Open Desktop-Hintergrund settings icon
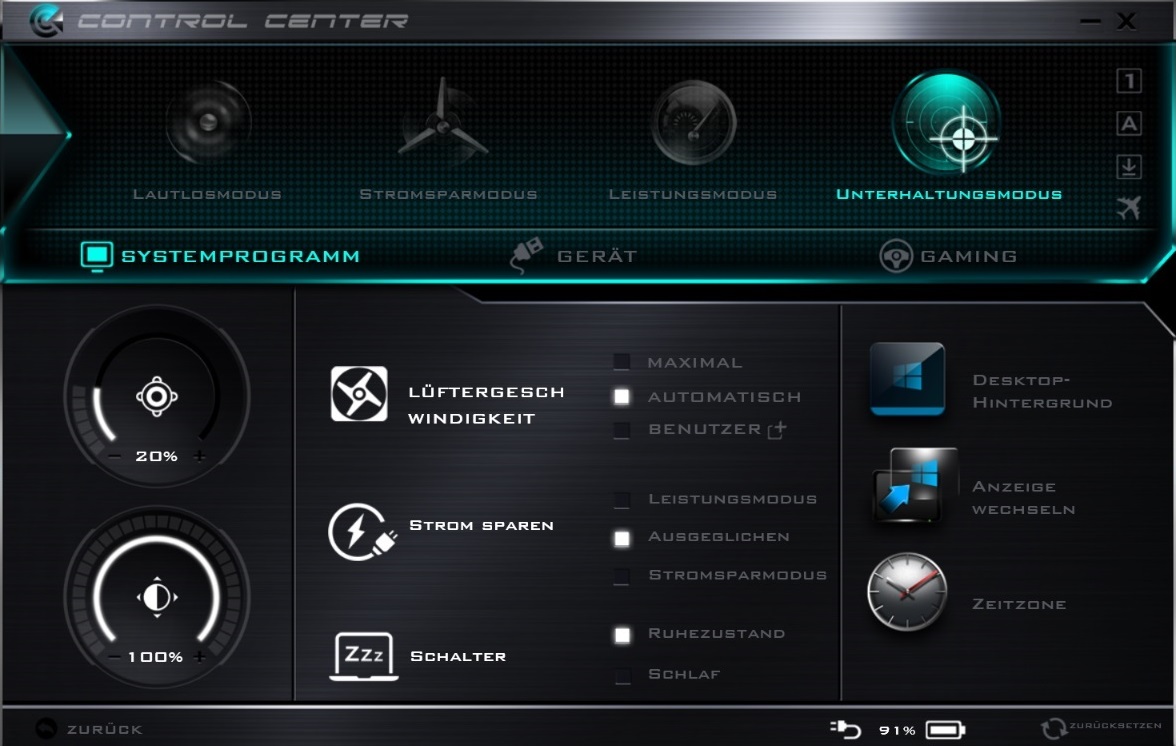Image resolution: width=1176 pixels, height=746 pixels. [x=908, y=379]
